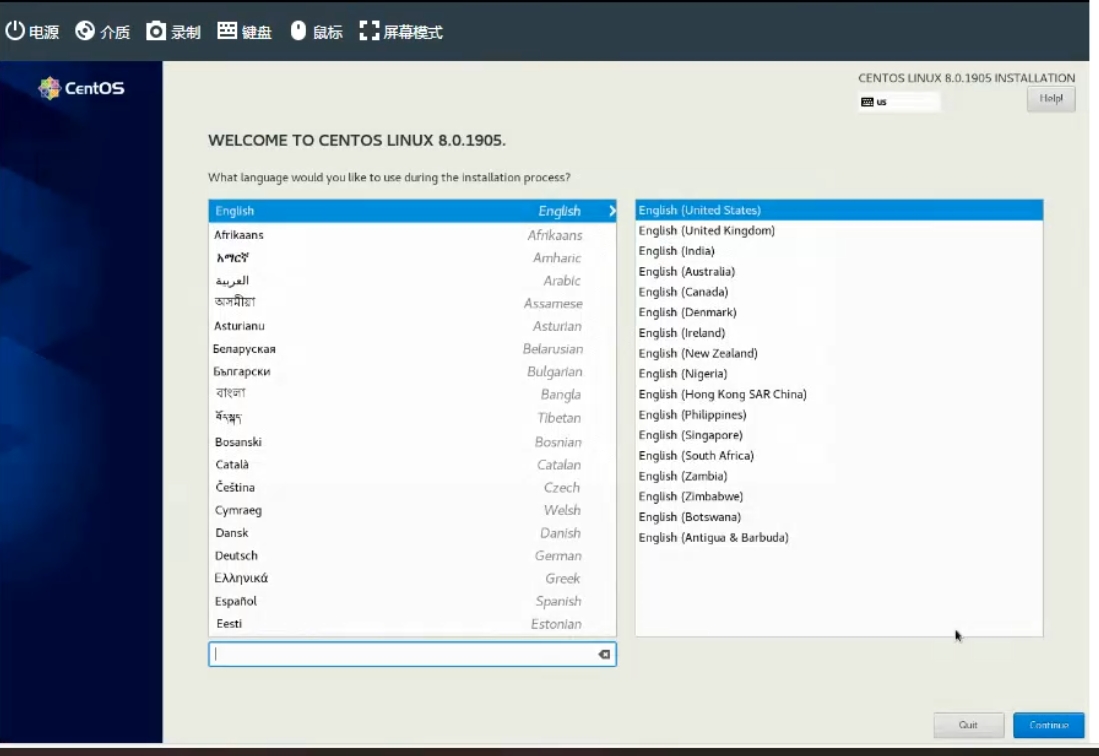
Task: Open the 介质 media menu
Action: [102, 32]
